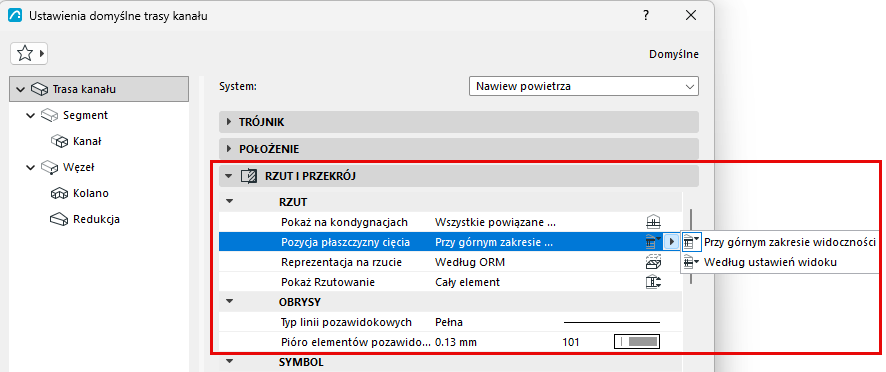The width and height of the screenshot is (886, 372).
Task: Click the Segment icon in tree
Action: pyautogui.click(x=50, y=115)
